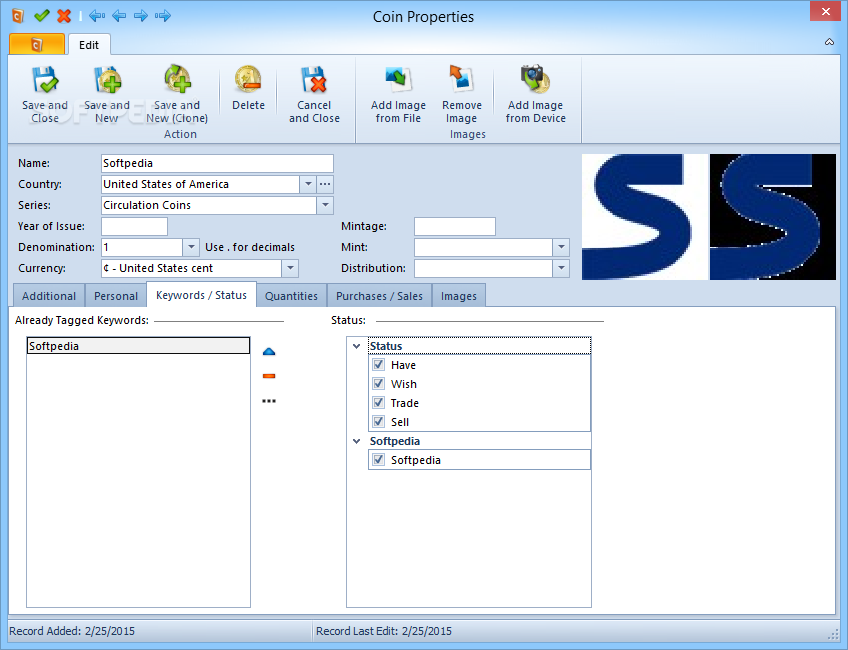
Task: Open the Country dropdown arrow
Action: coord(308,184)
